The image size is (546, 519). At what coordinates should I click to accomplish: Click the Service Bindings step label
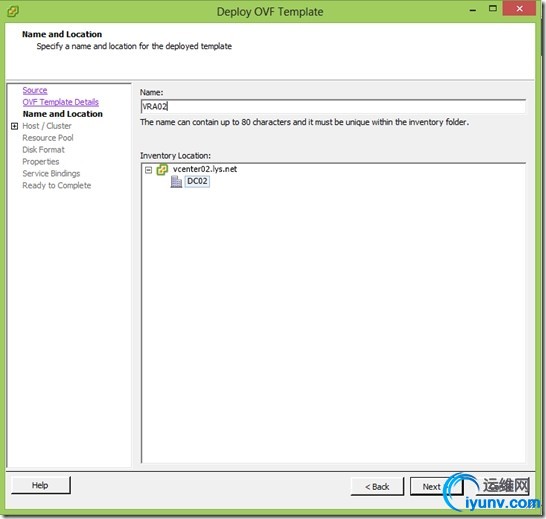click(51, 173)
